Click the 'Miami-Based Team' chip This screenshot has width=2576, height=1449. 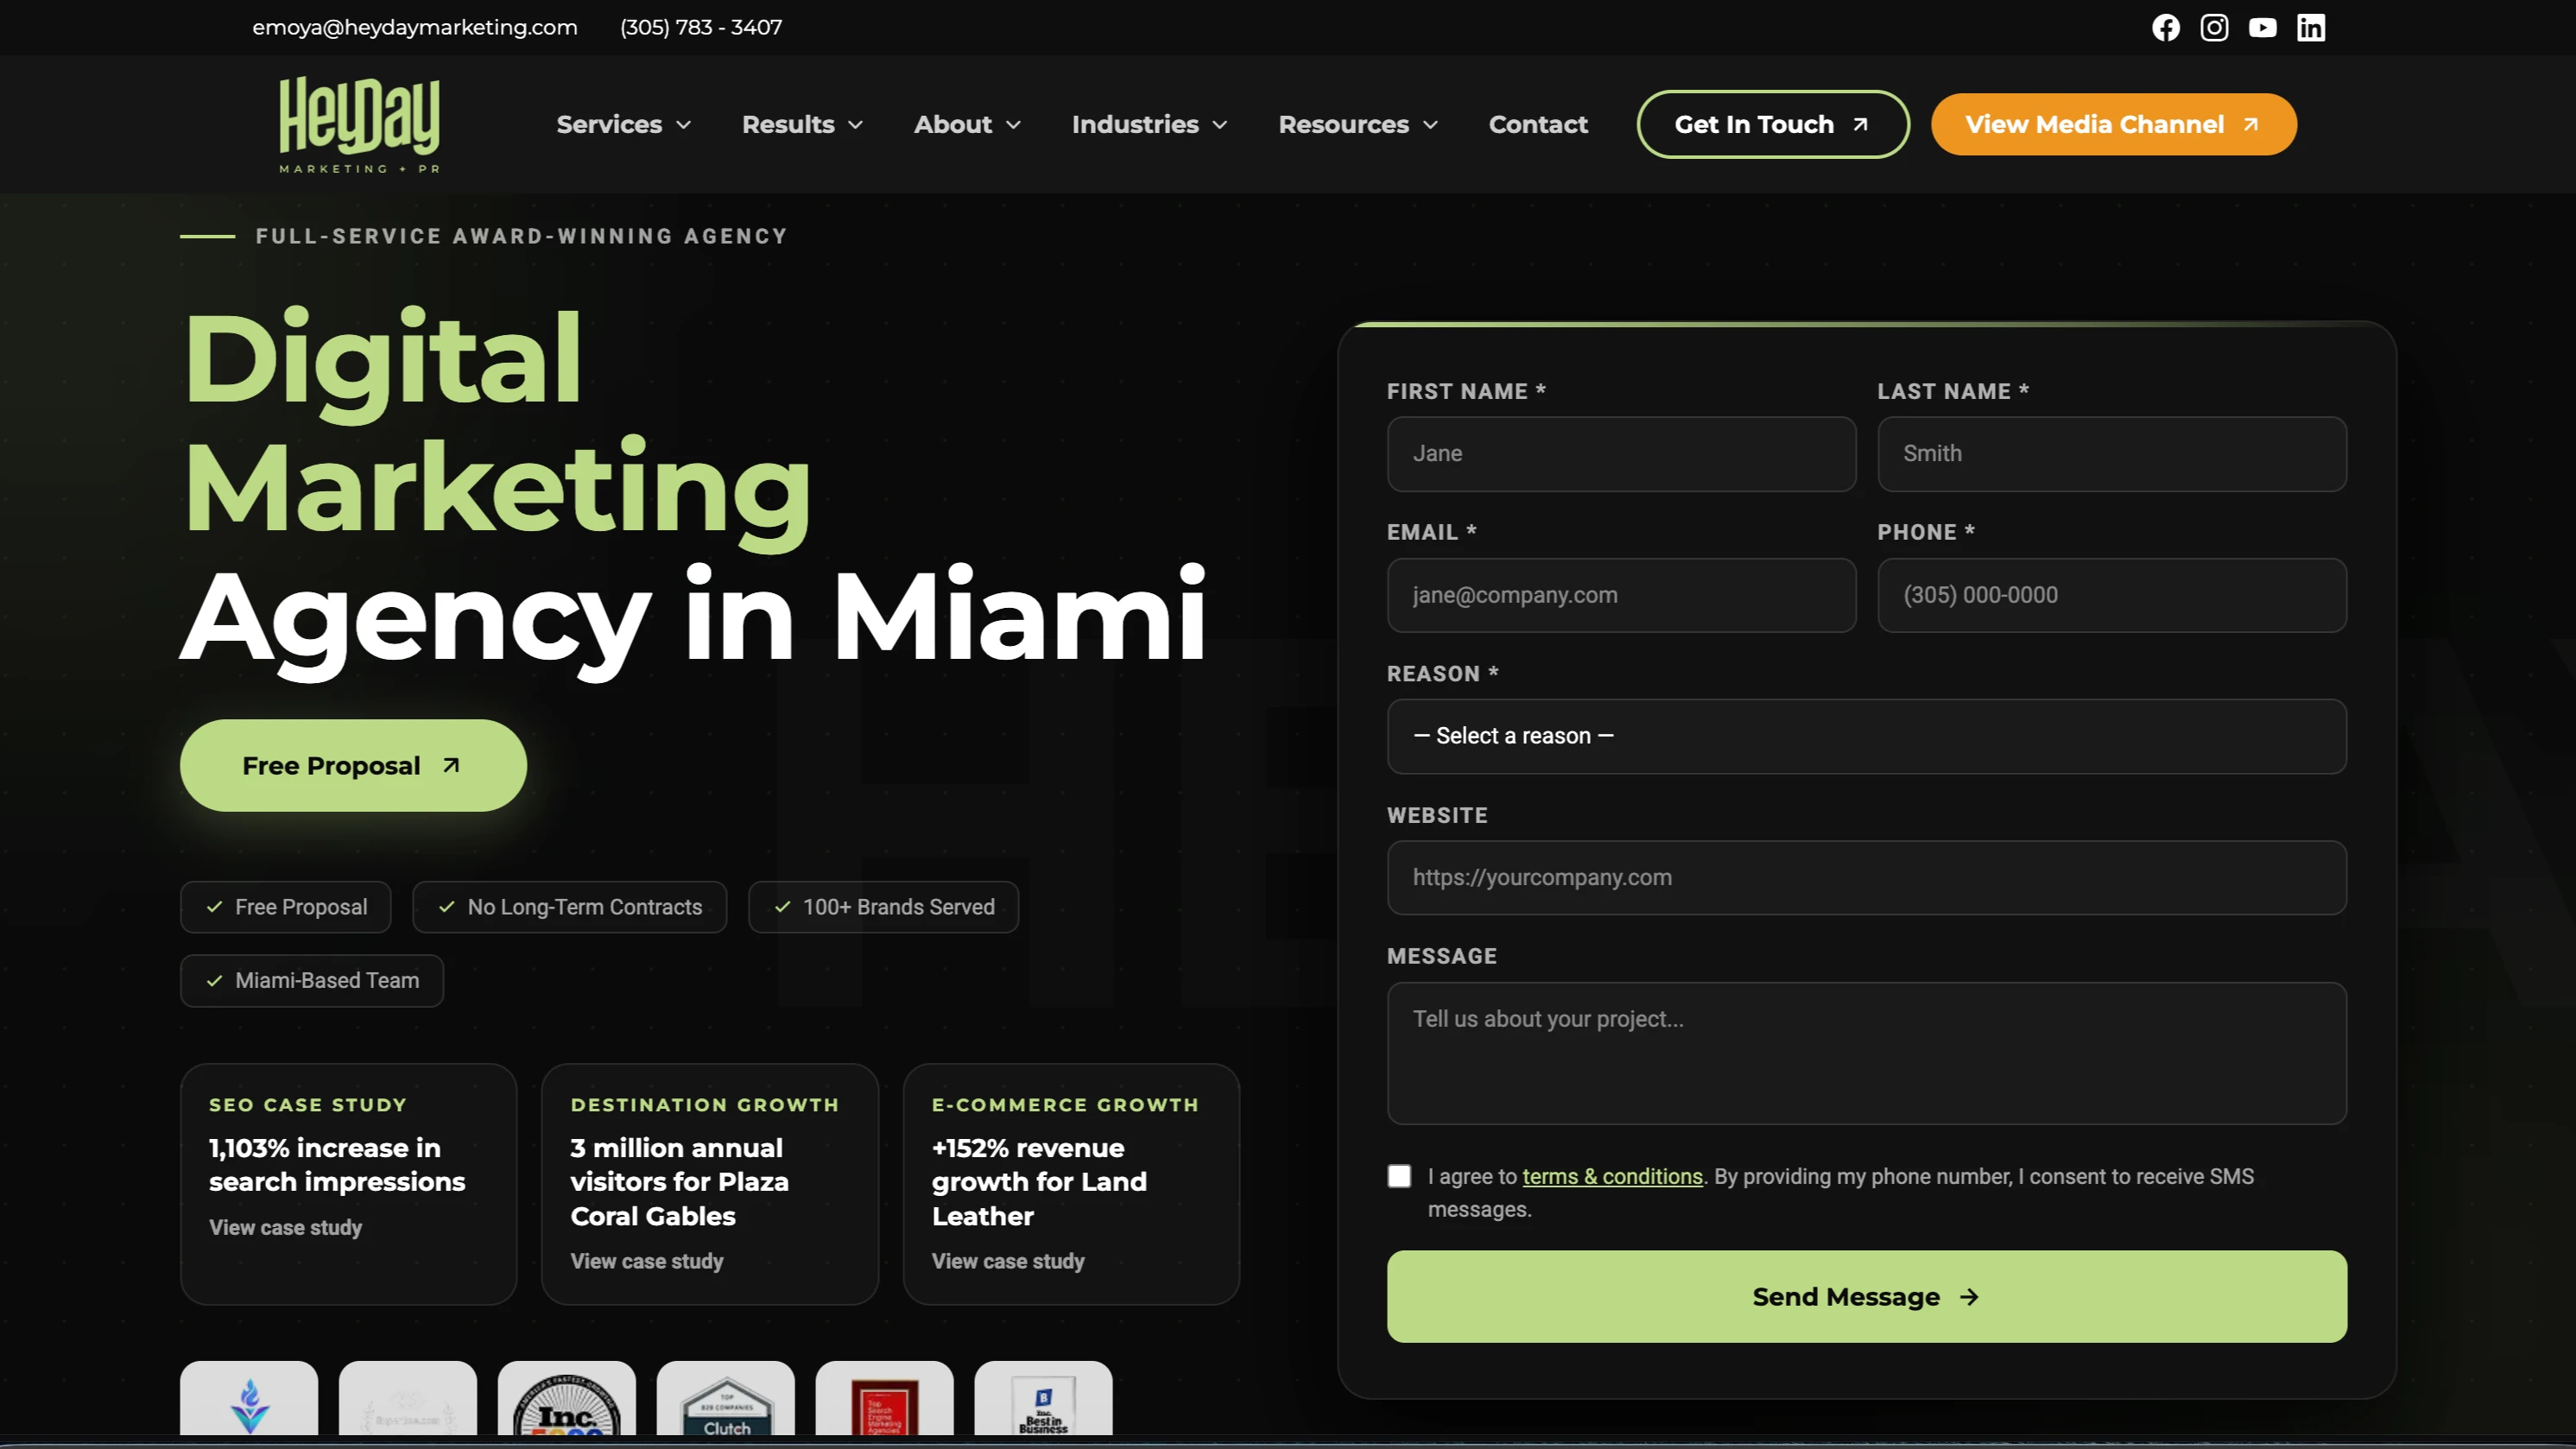312,981
